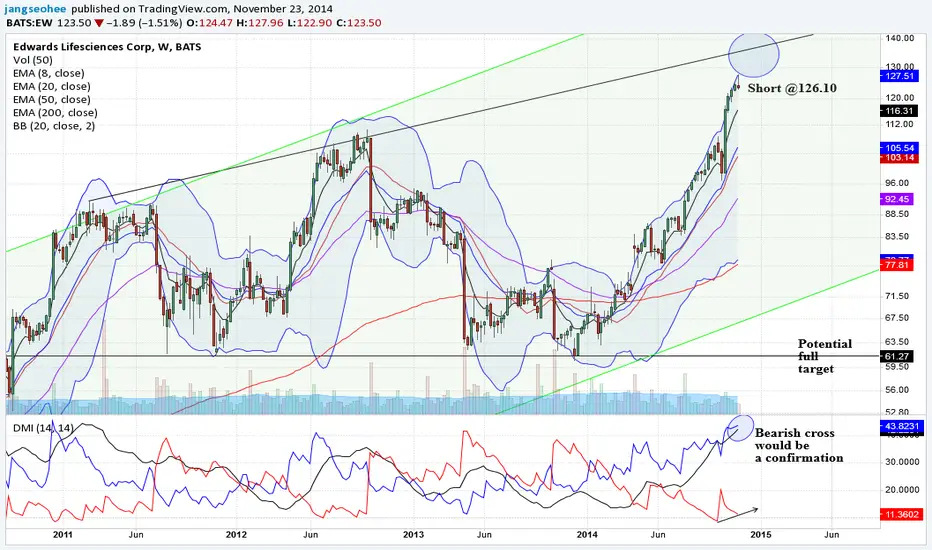
Task: Click the 103.14 red price tag
Action: tap(899, 158)
